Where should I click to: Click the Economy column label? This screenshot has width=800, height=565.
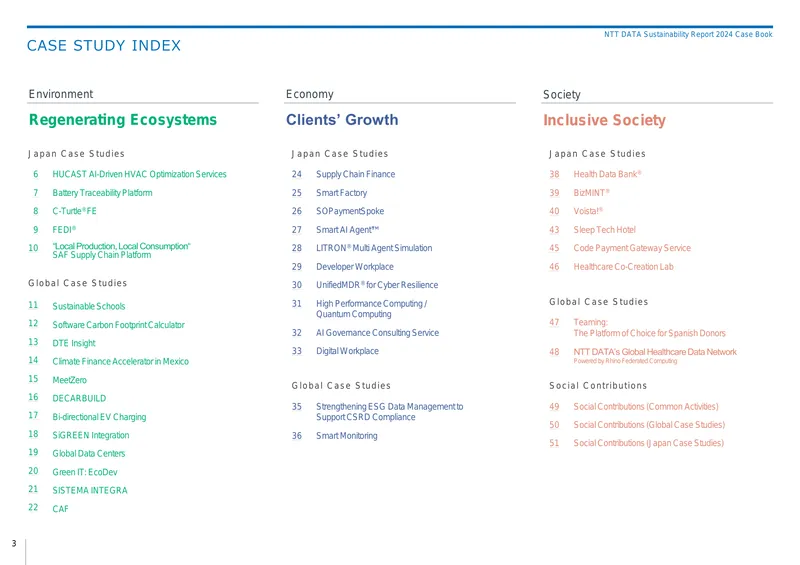point(310,94)
